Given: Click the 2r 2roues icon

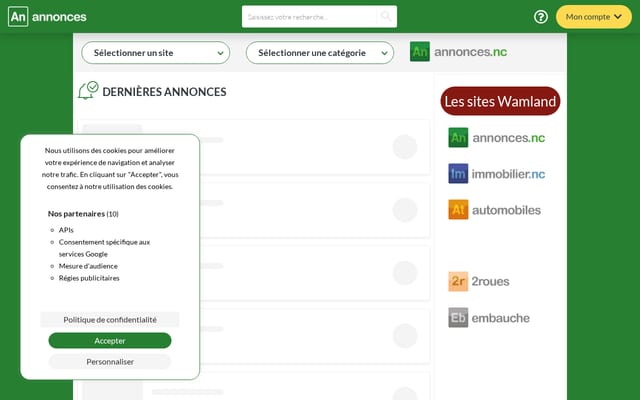Looking at the screenshot, I should [458, 281].
